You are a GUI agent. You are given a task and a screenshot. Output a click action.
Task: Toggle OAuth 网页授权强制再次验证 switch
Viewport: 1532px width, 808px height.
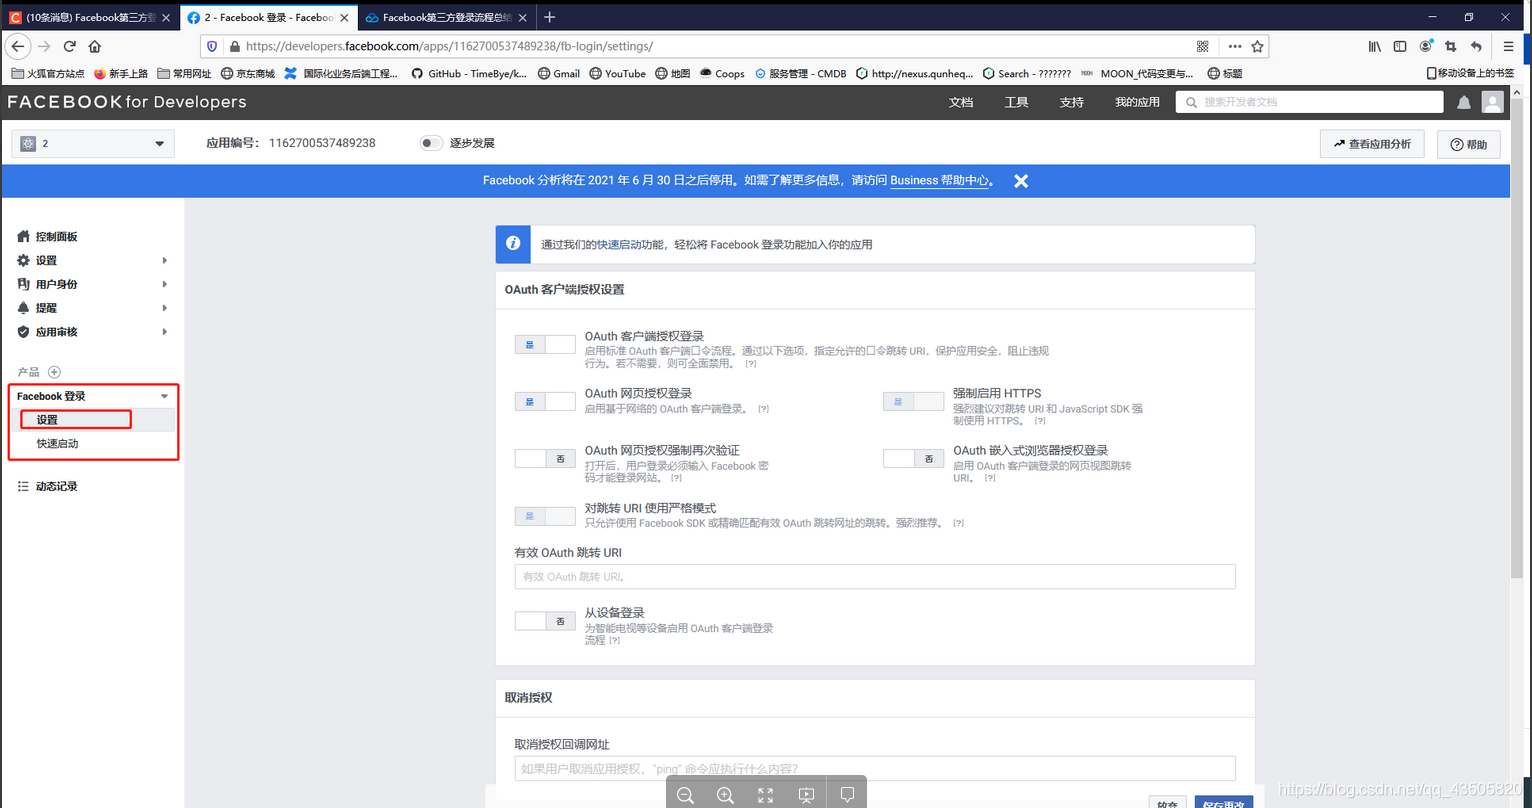click(x=545, y=458)
